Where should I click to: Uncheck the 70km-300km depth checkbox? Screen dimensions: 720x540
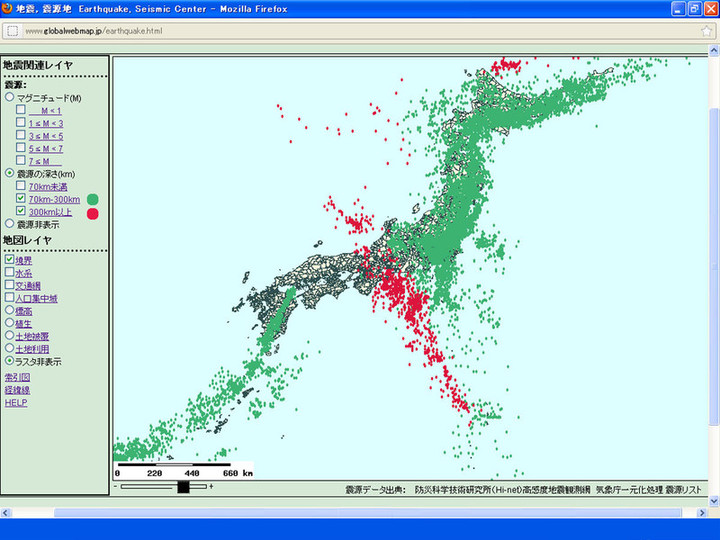pos(21,199)
